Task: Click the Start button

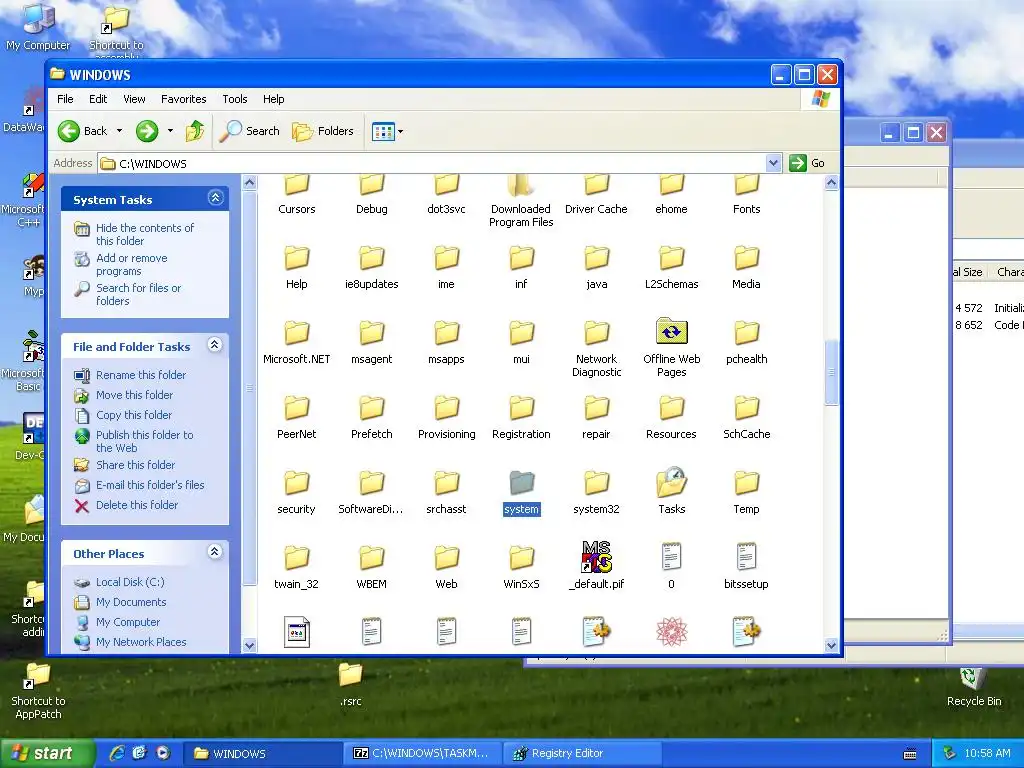Action: point(47,754)
